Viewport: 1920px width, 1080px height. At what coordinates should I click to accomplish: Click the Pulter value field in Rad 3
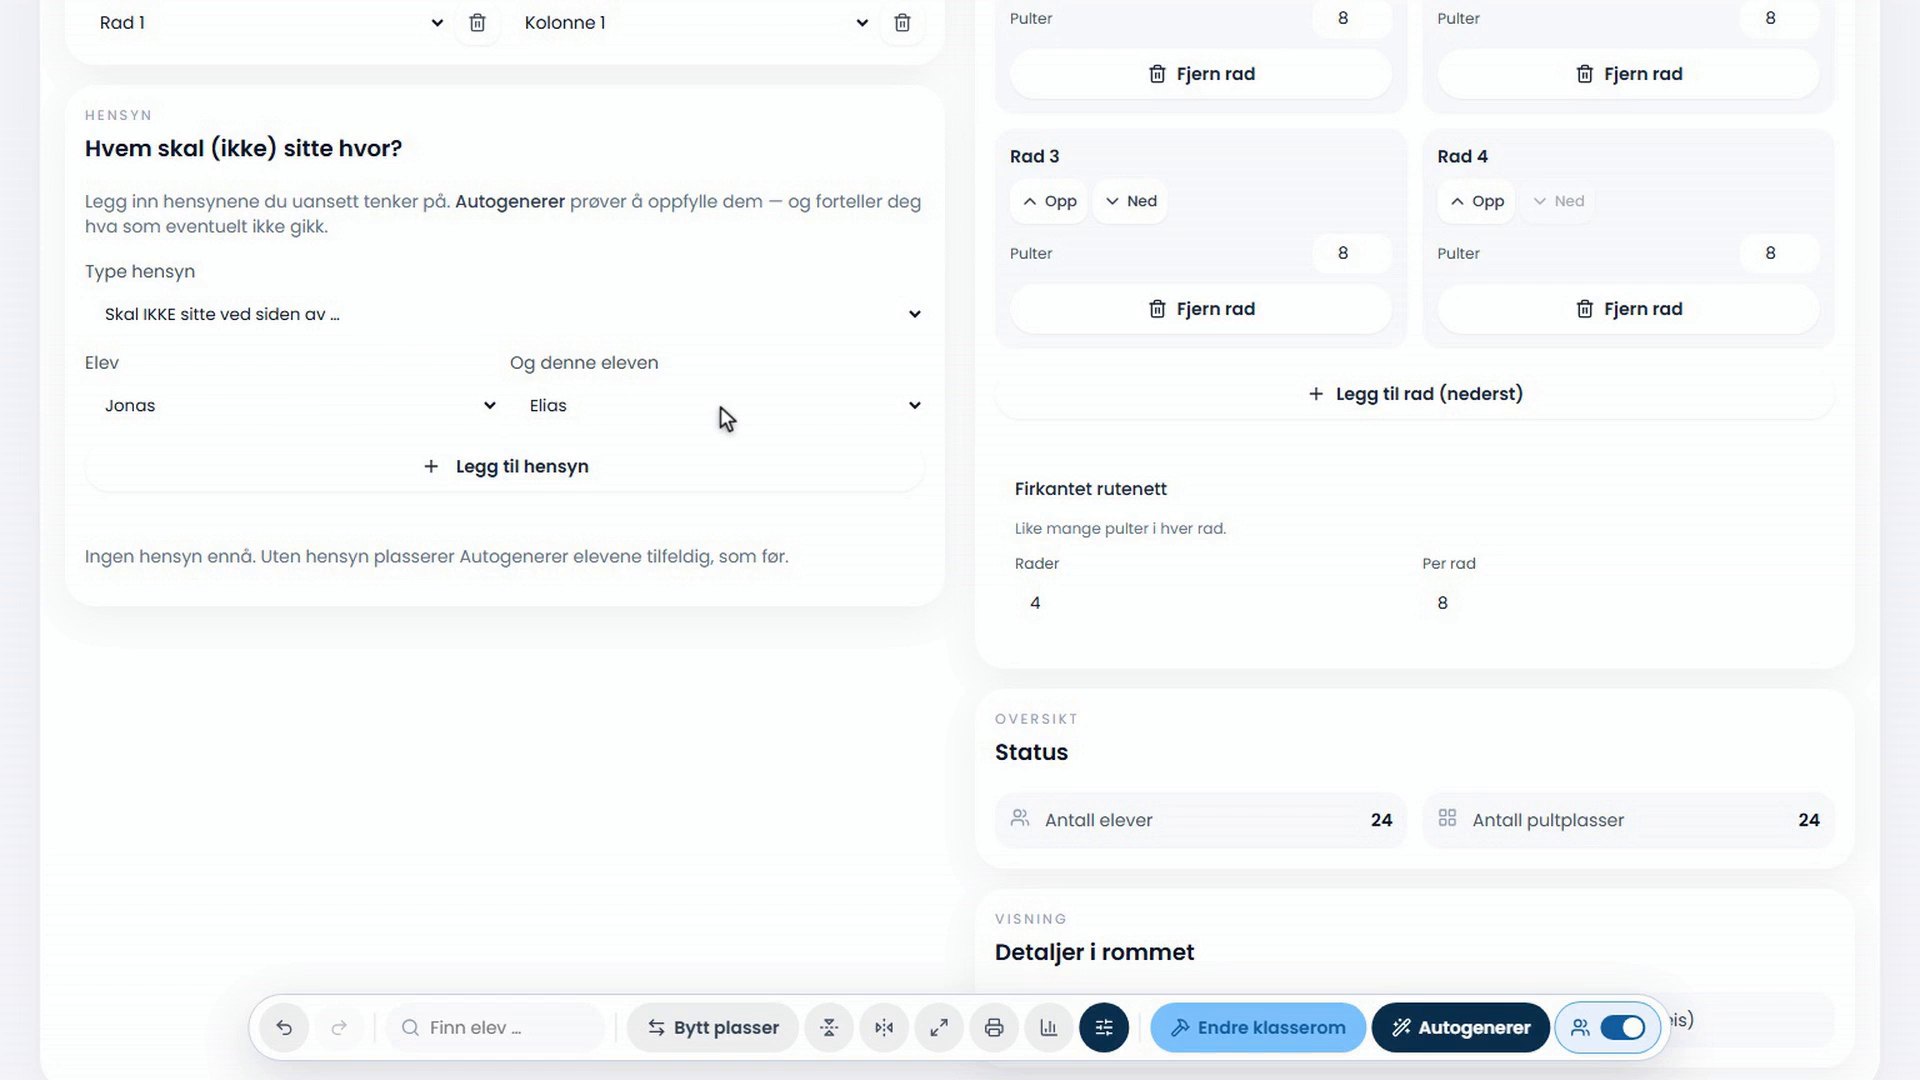[1352, 253]
